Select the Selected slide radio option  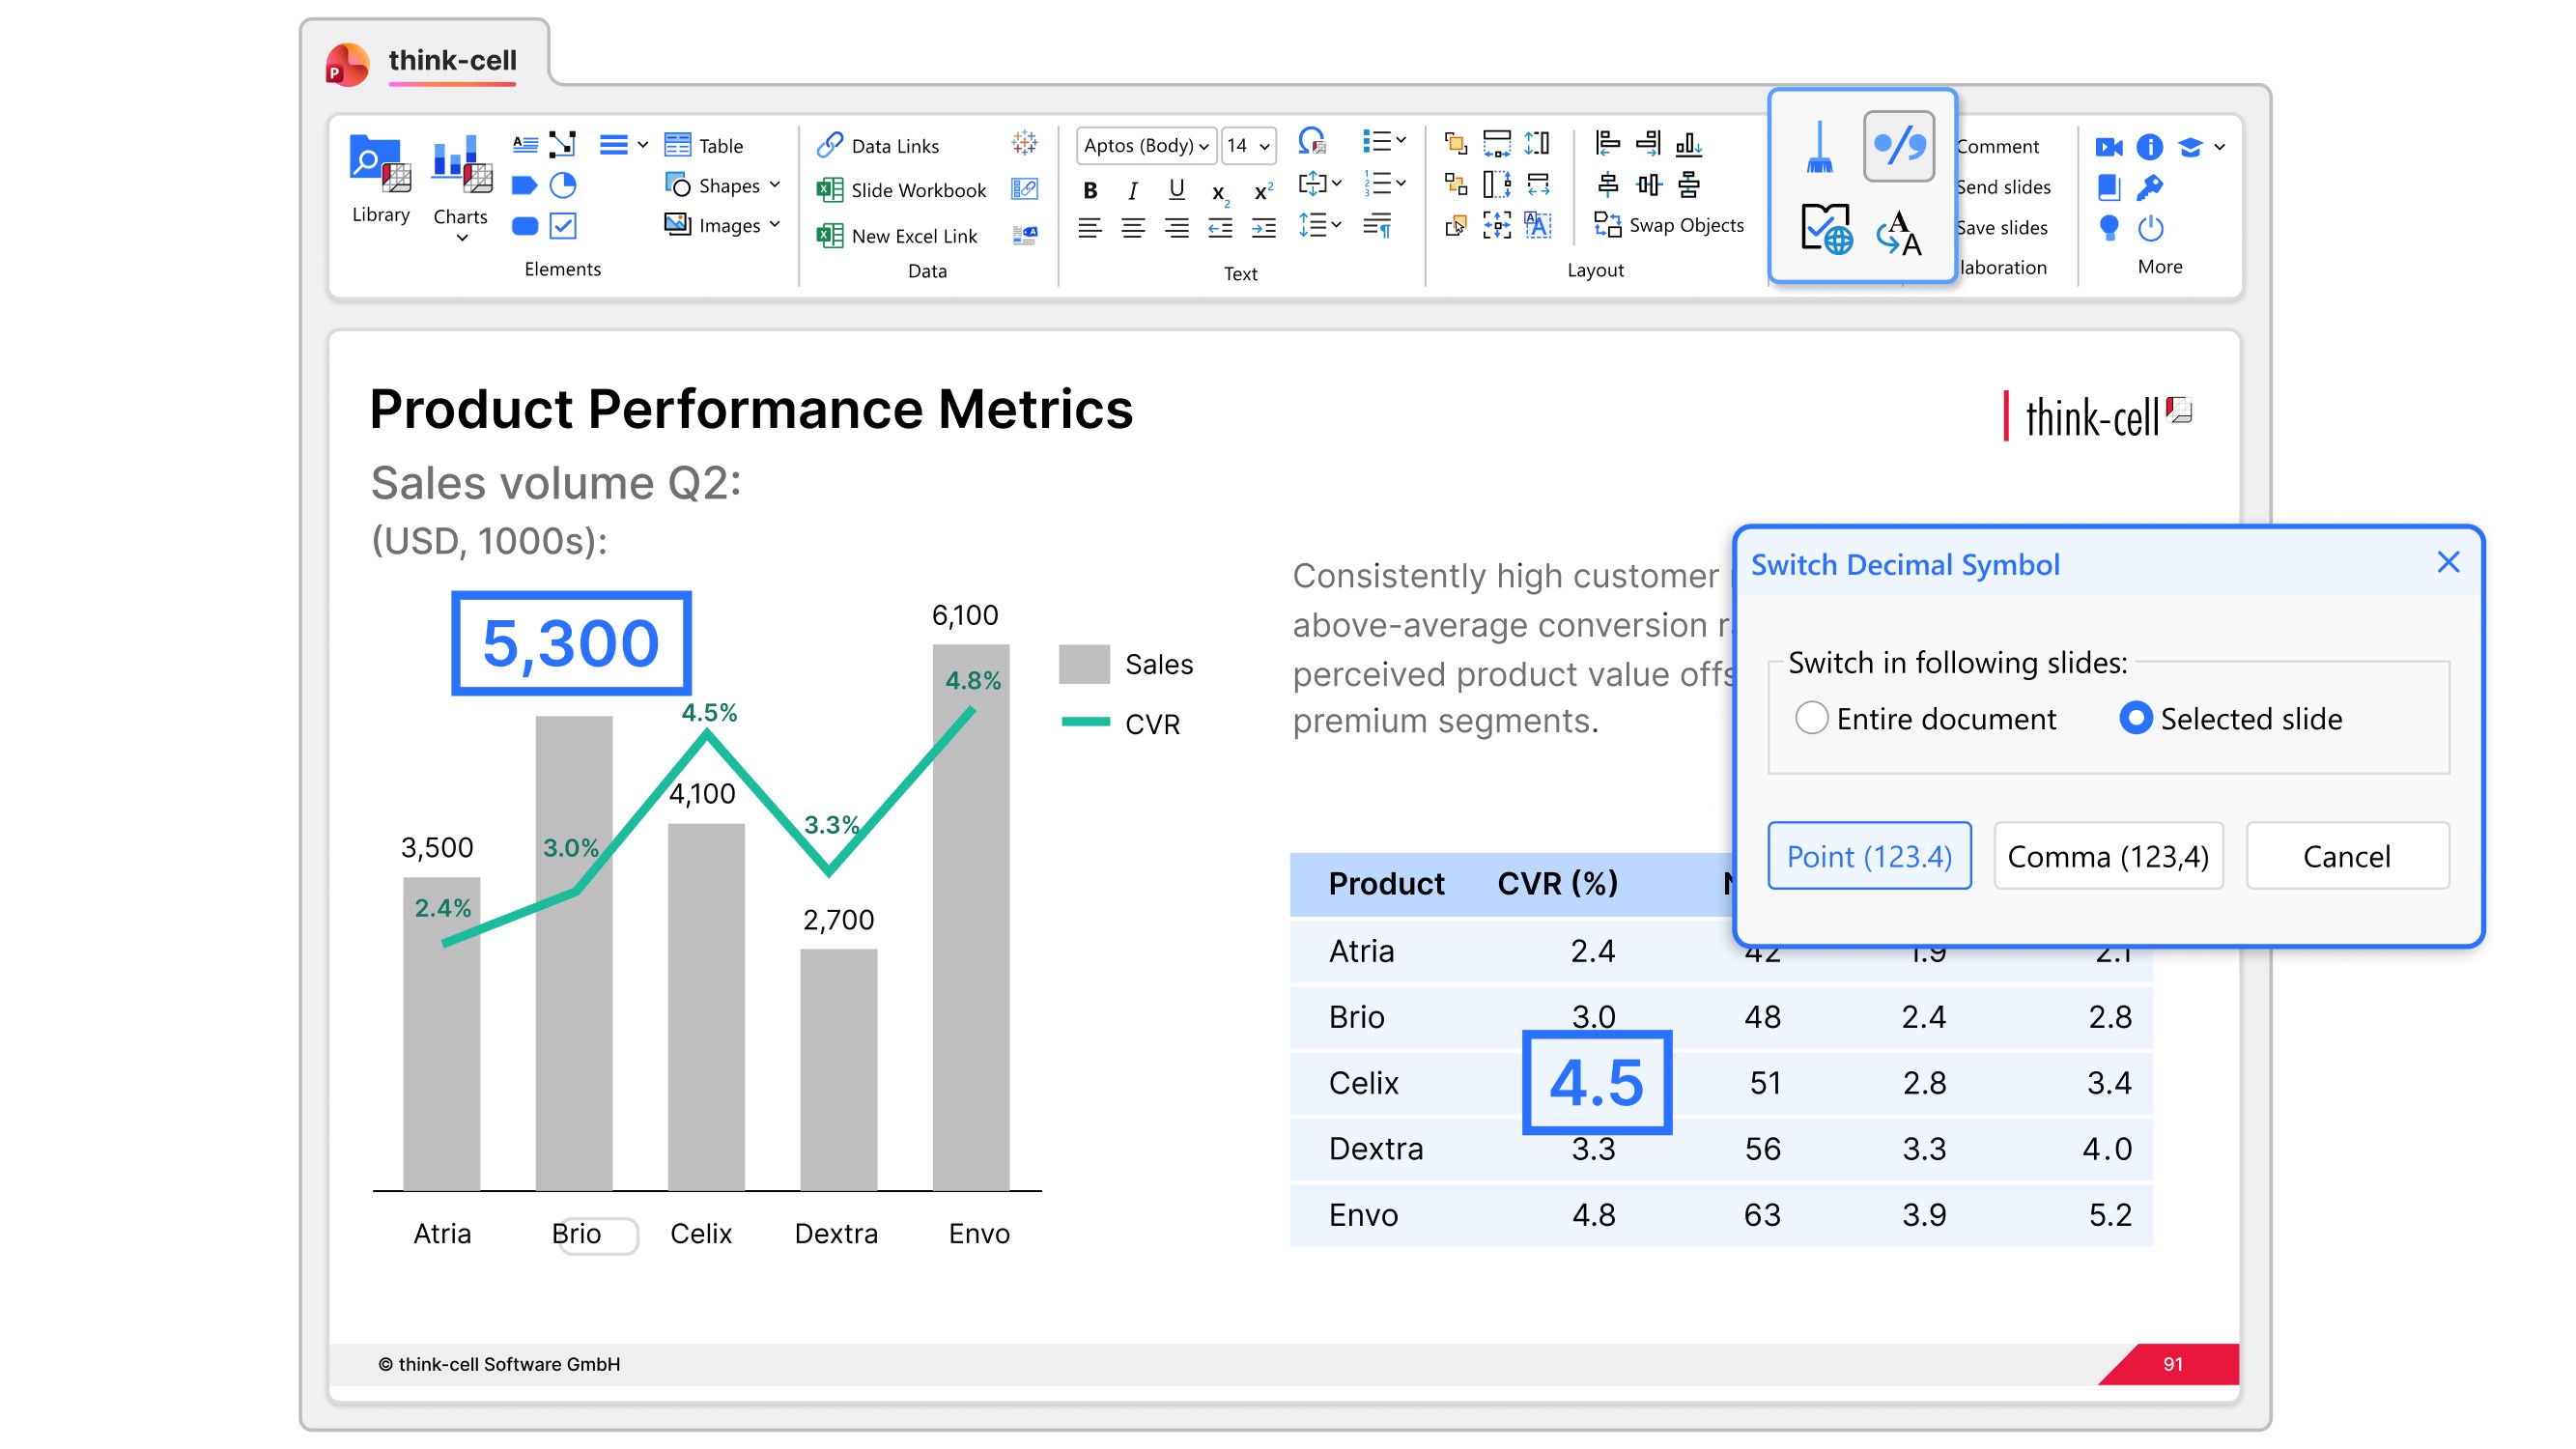pyautogui.click(x=2135, y=718)
